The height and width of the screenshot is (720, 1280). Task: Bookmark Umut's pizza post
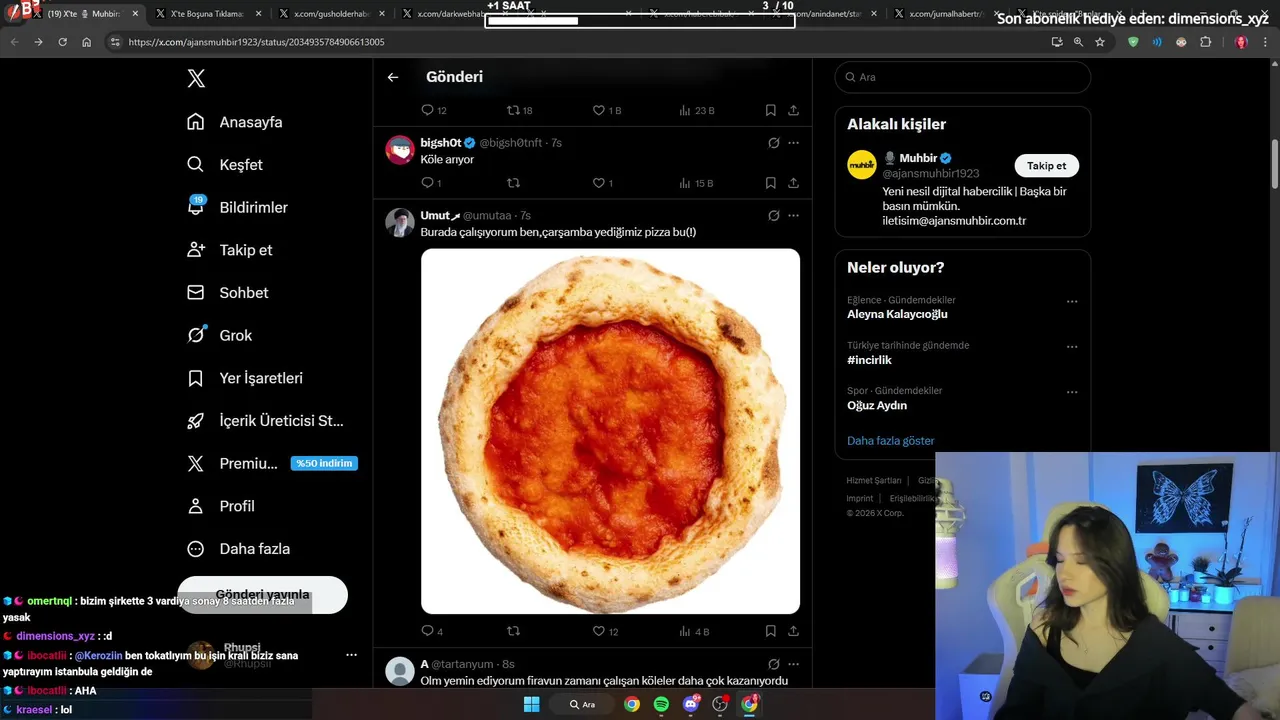pos(771,631)
